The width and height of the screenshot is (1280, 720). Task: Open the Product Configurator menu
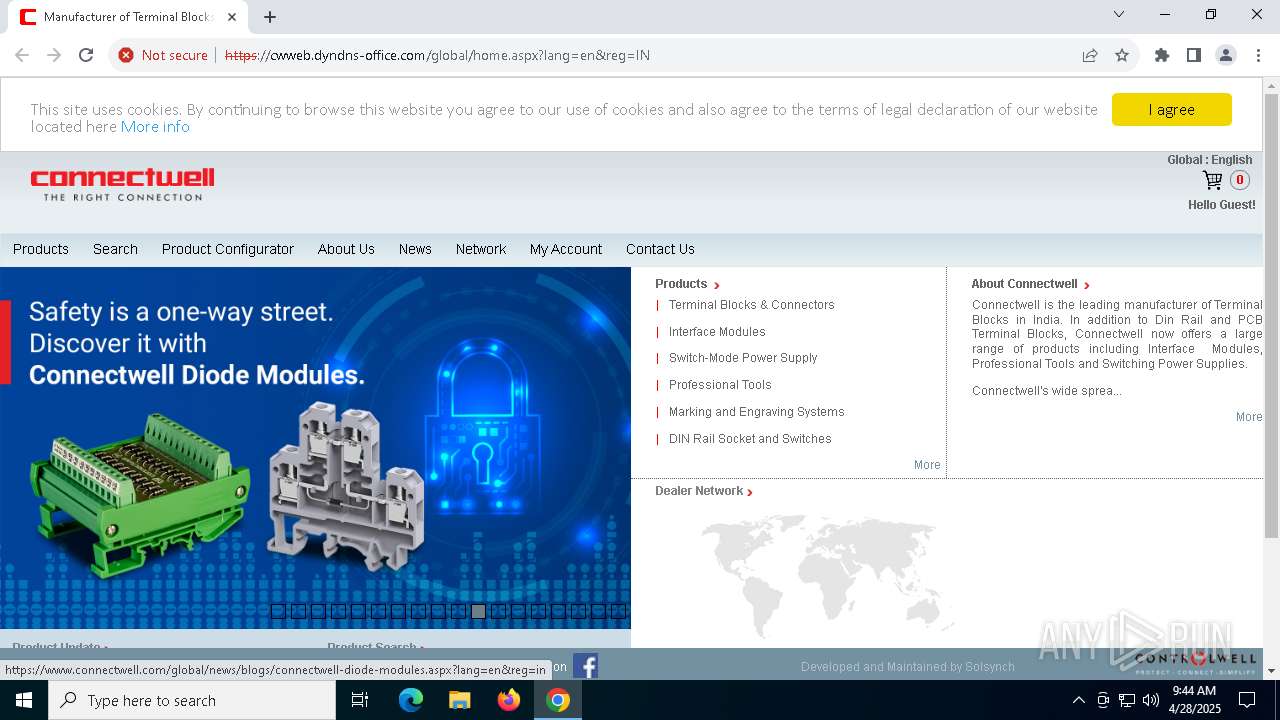pyautogui.click(x=228, y=249)
